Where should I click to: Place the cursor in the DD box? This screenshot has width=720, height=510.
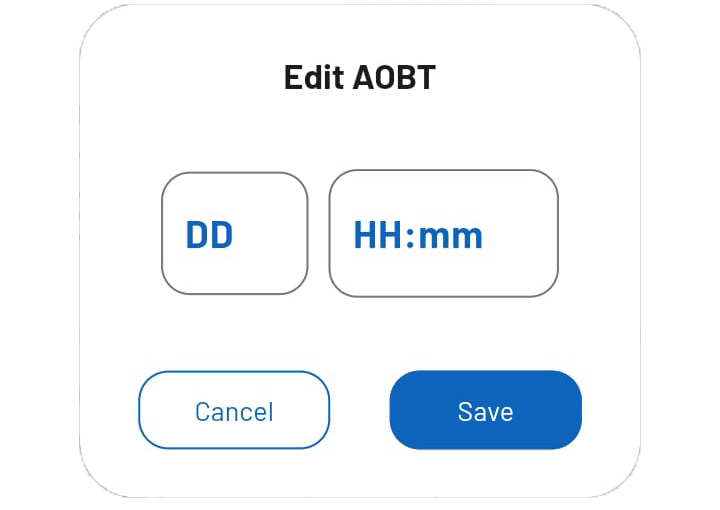pyautogui.click(x=234, y=233)
